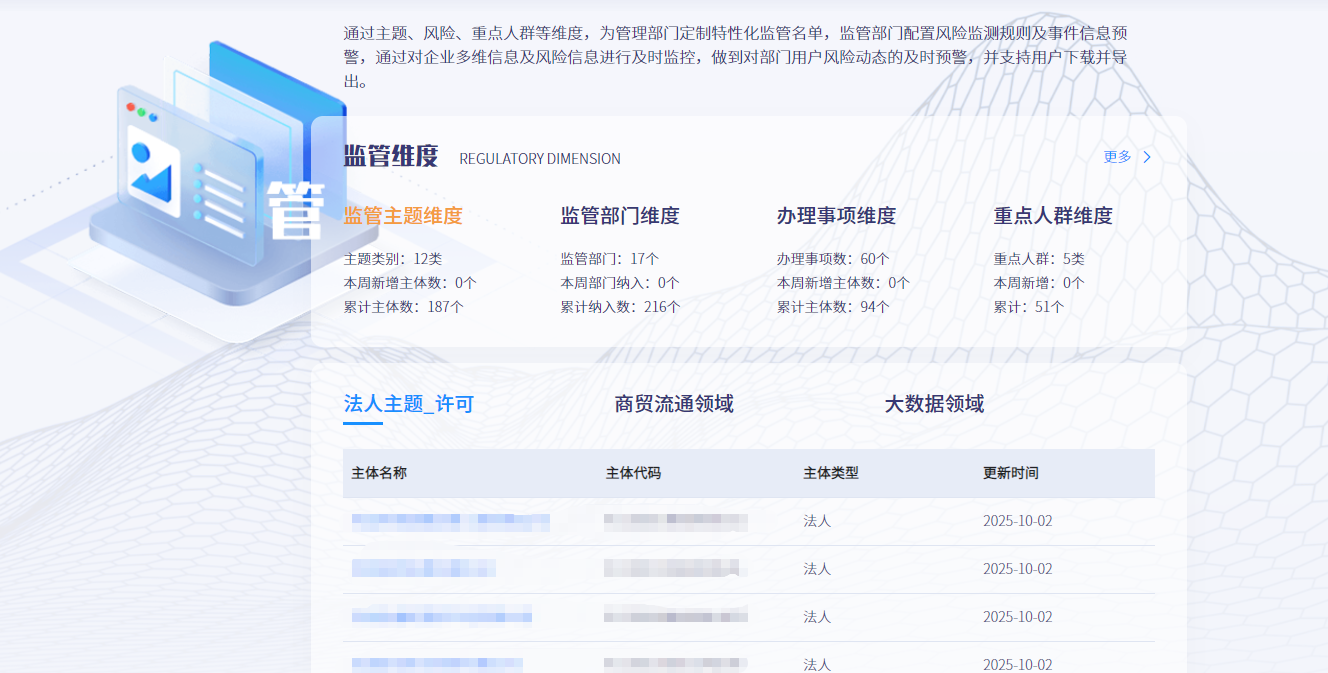Click the 累计主体数: 187个 statistic
Viewport: 1328px width, 673px height.
point(404,307)
